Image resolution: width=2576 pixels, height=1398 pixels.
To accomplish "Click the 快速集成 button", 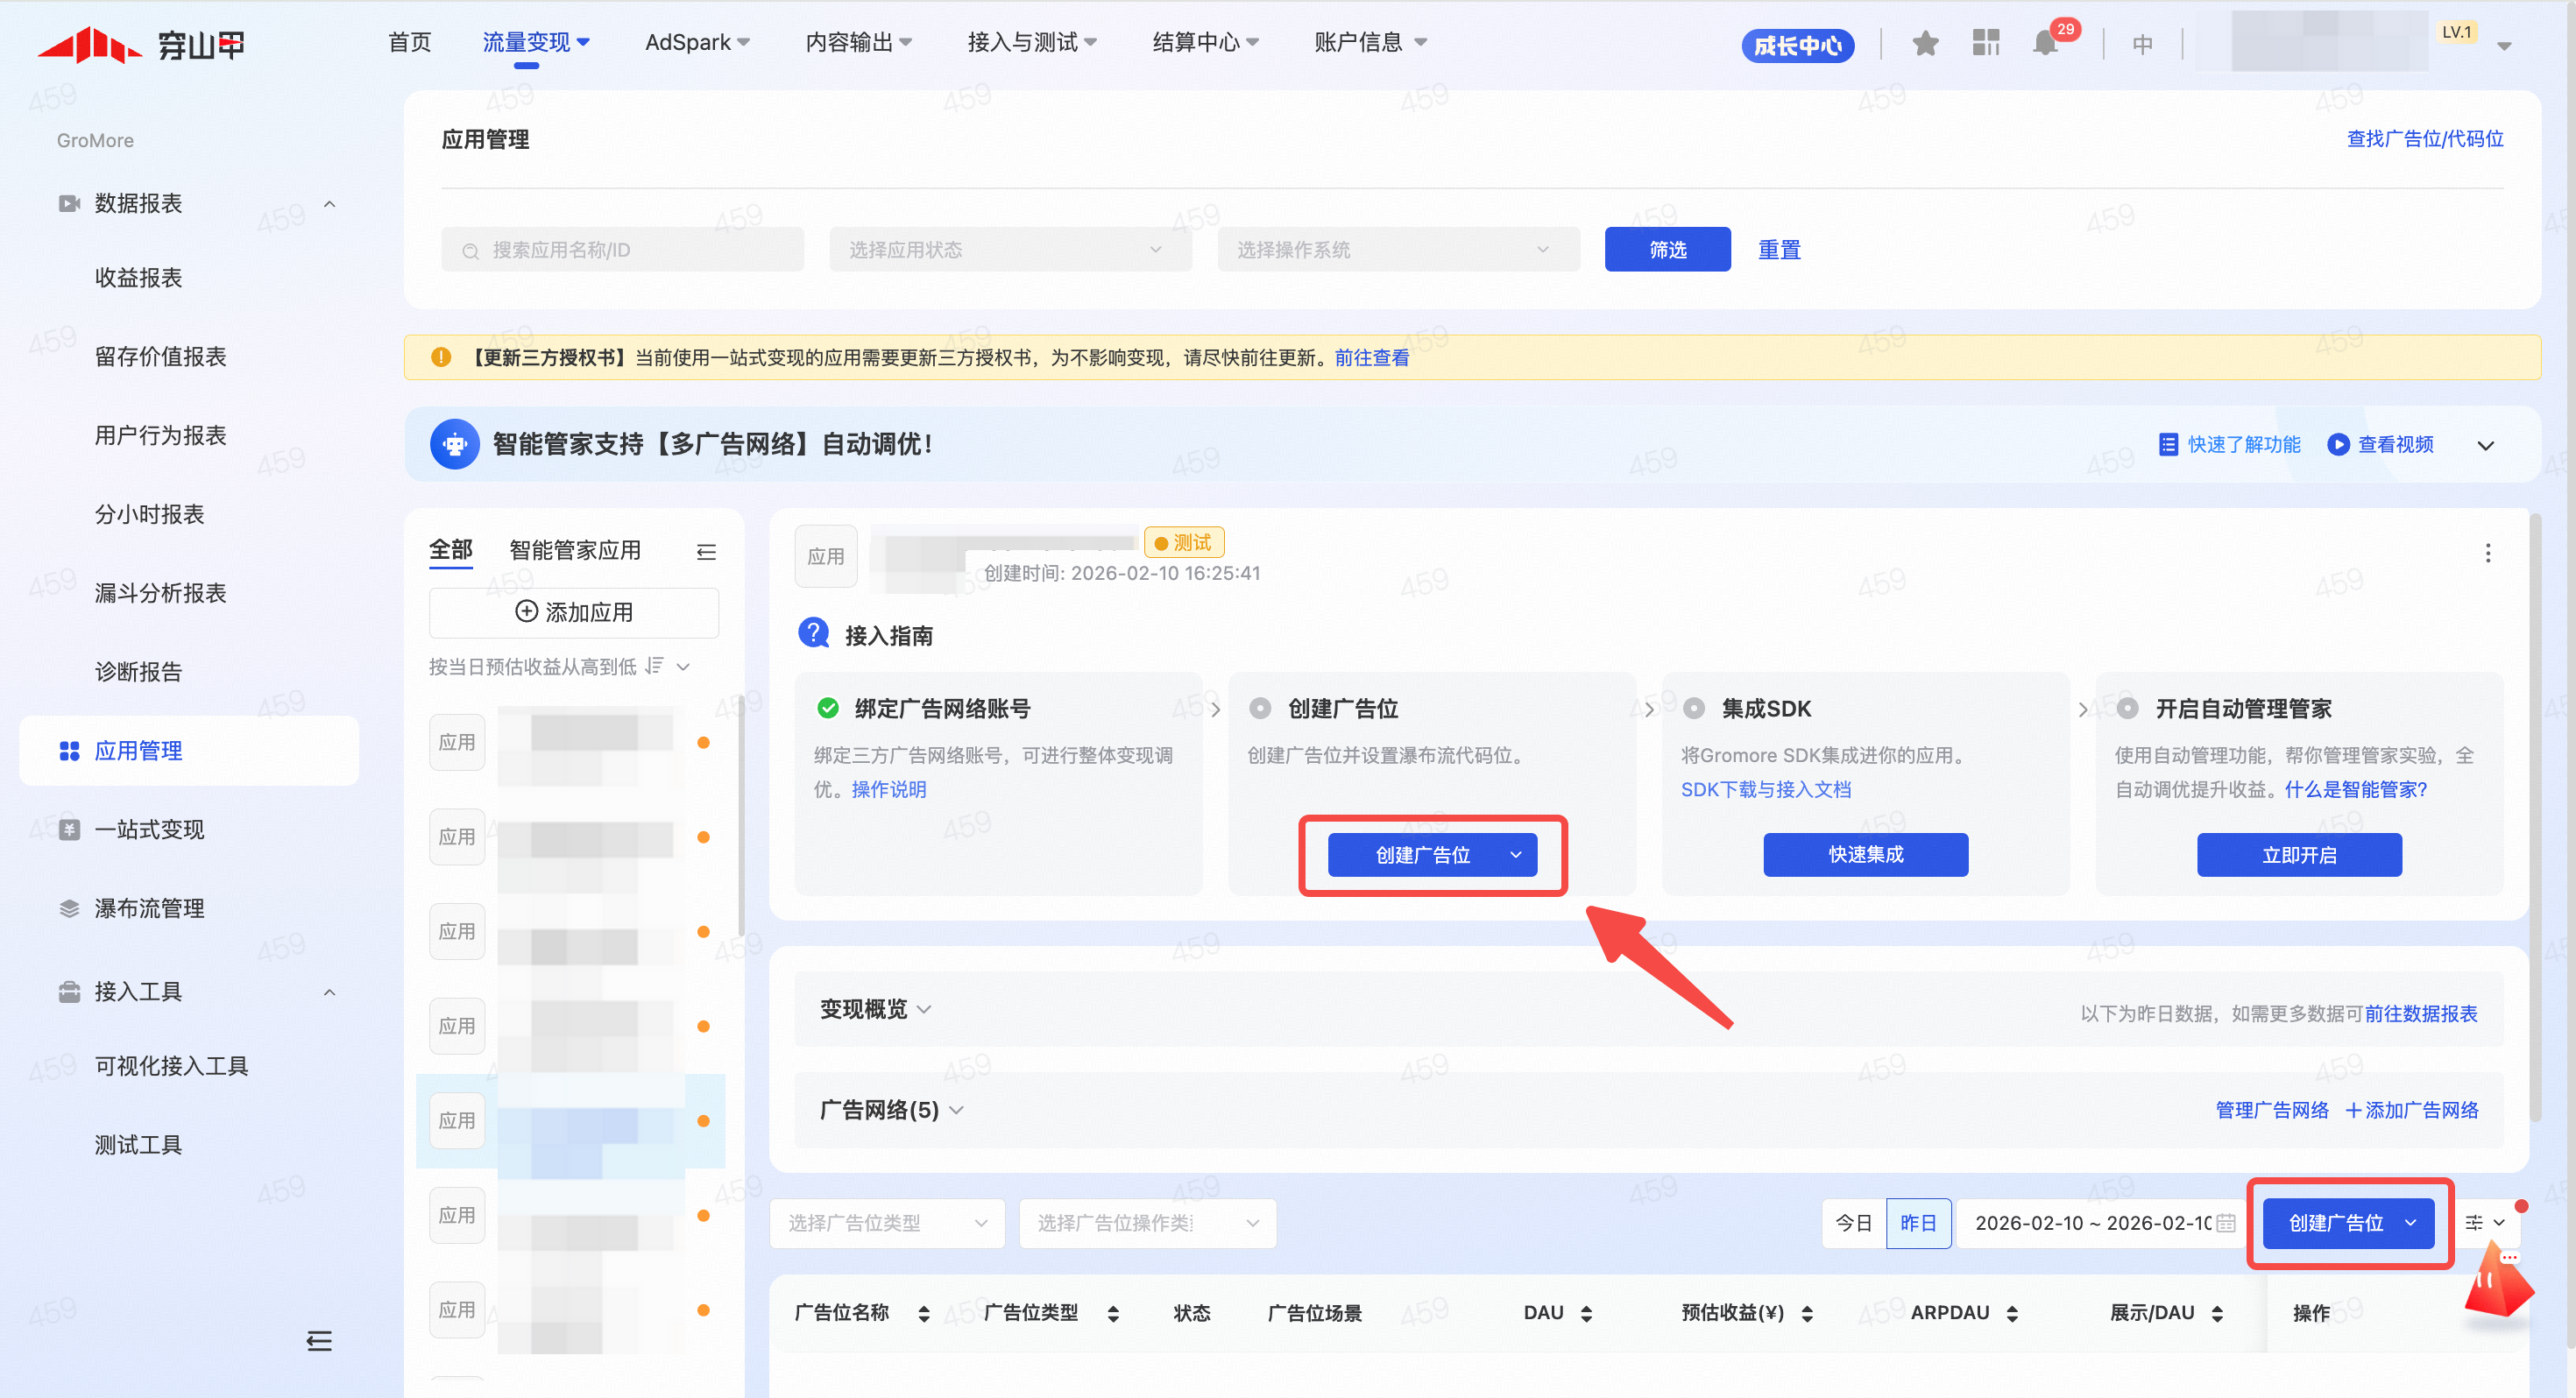I will (x=1865, y=855).
